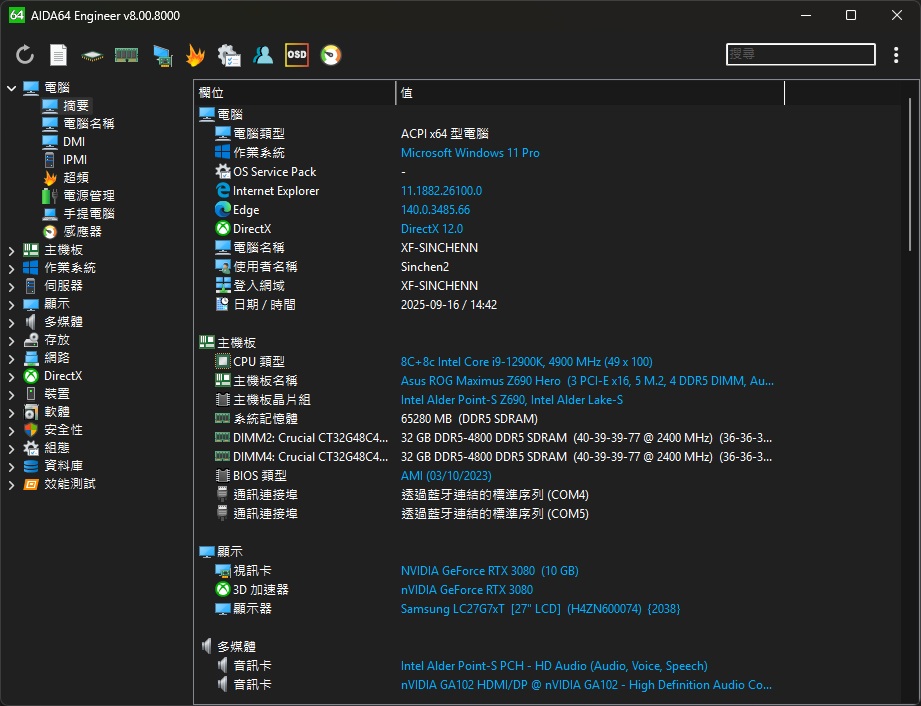921x706 pixels.
Task: Expand the 伺服器 tree node
Action: tap(11, 287)
